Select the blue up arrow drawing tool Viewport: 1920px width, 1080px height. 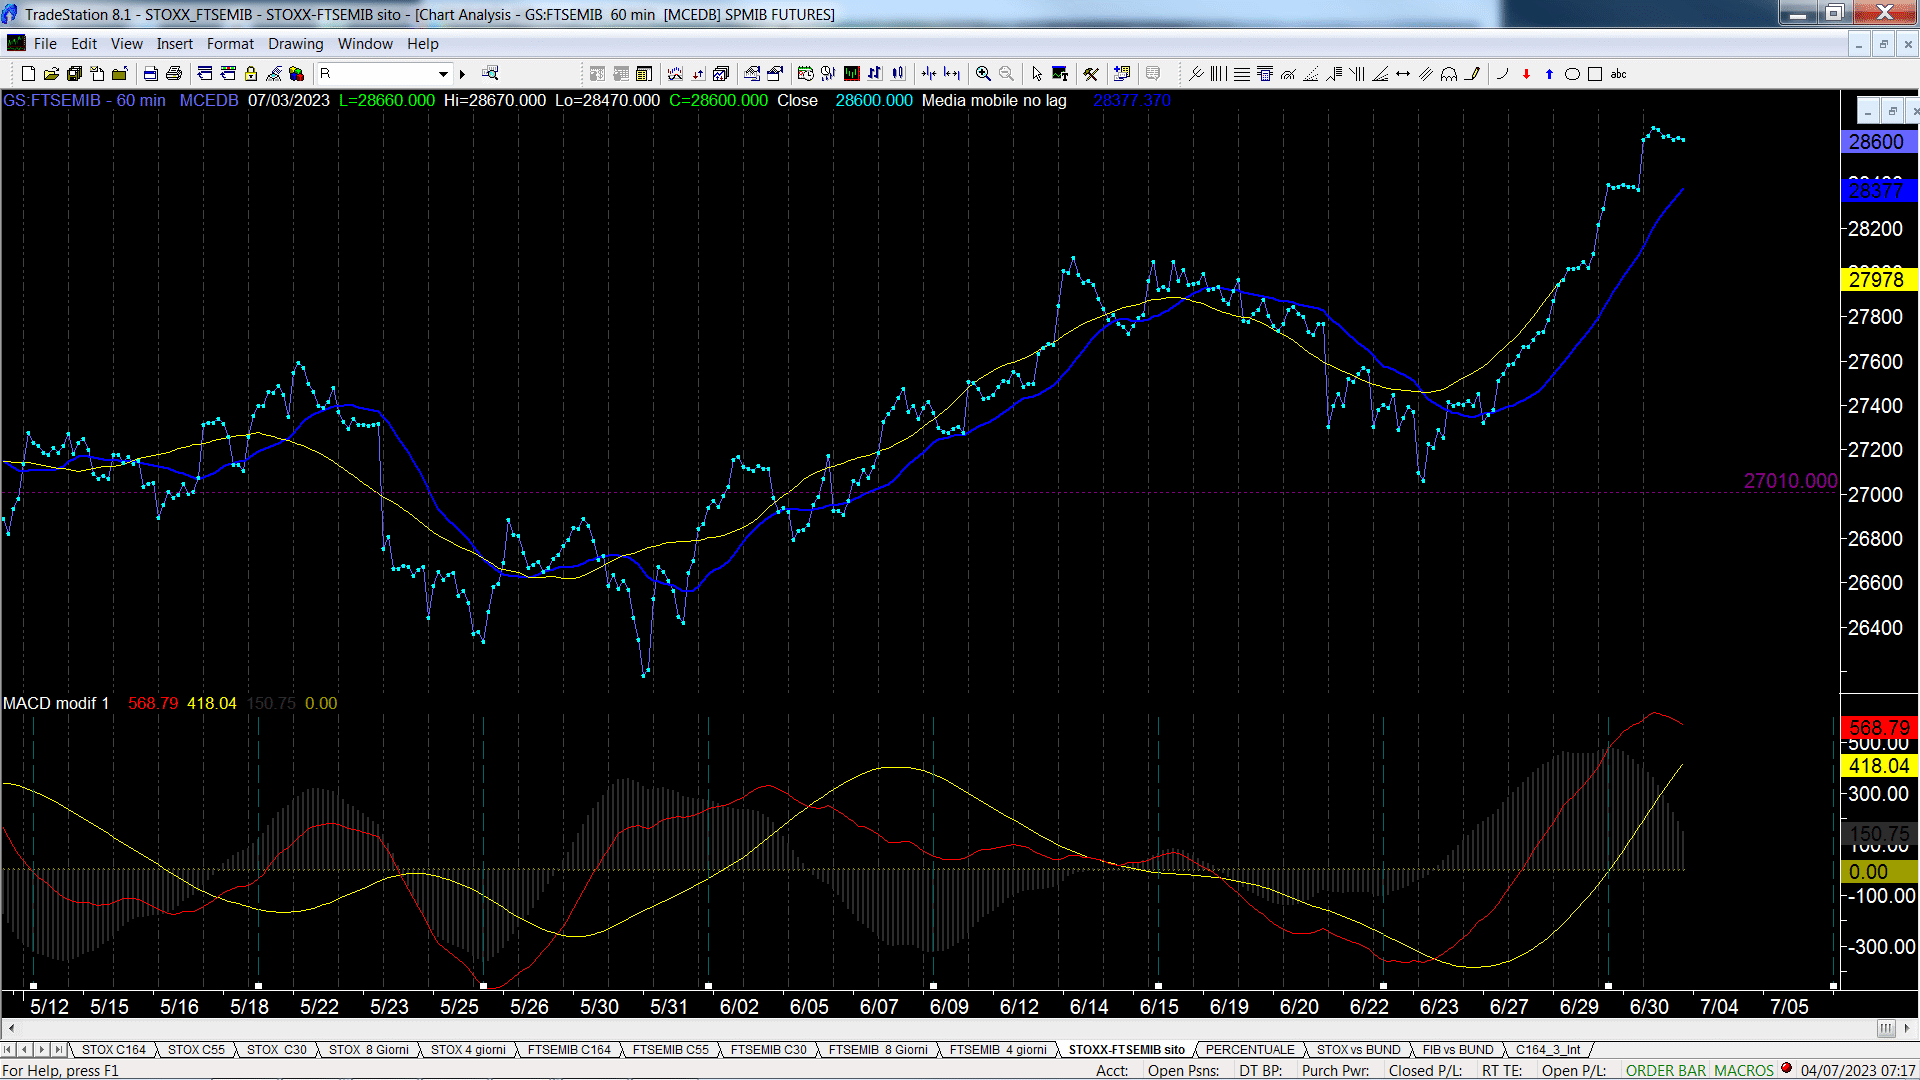(1549, 74)
